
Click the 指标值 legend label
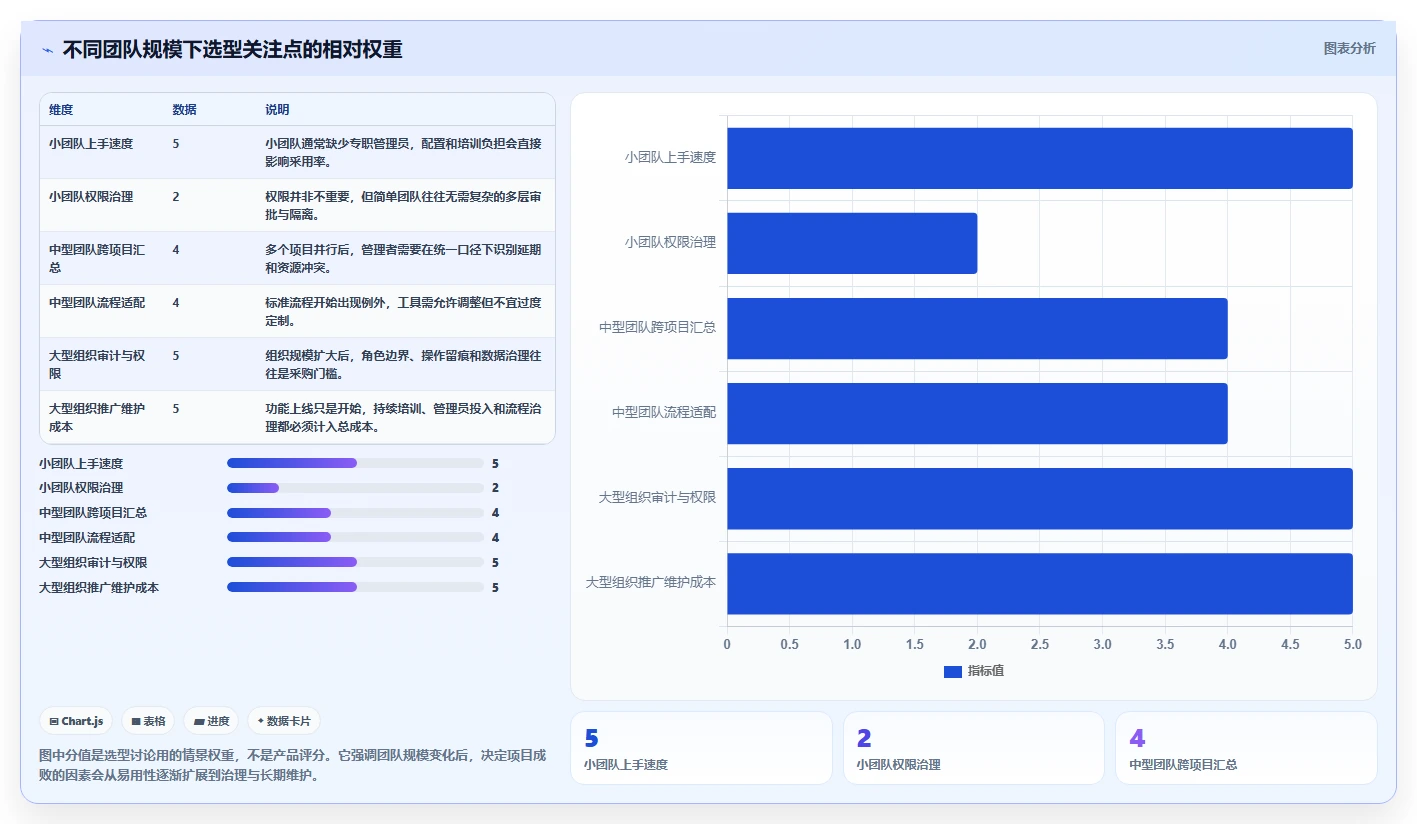[986, 671]
